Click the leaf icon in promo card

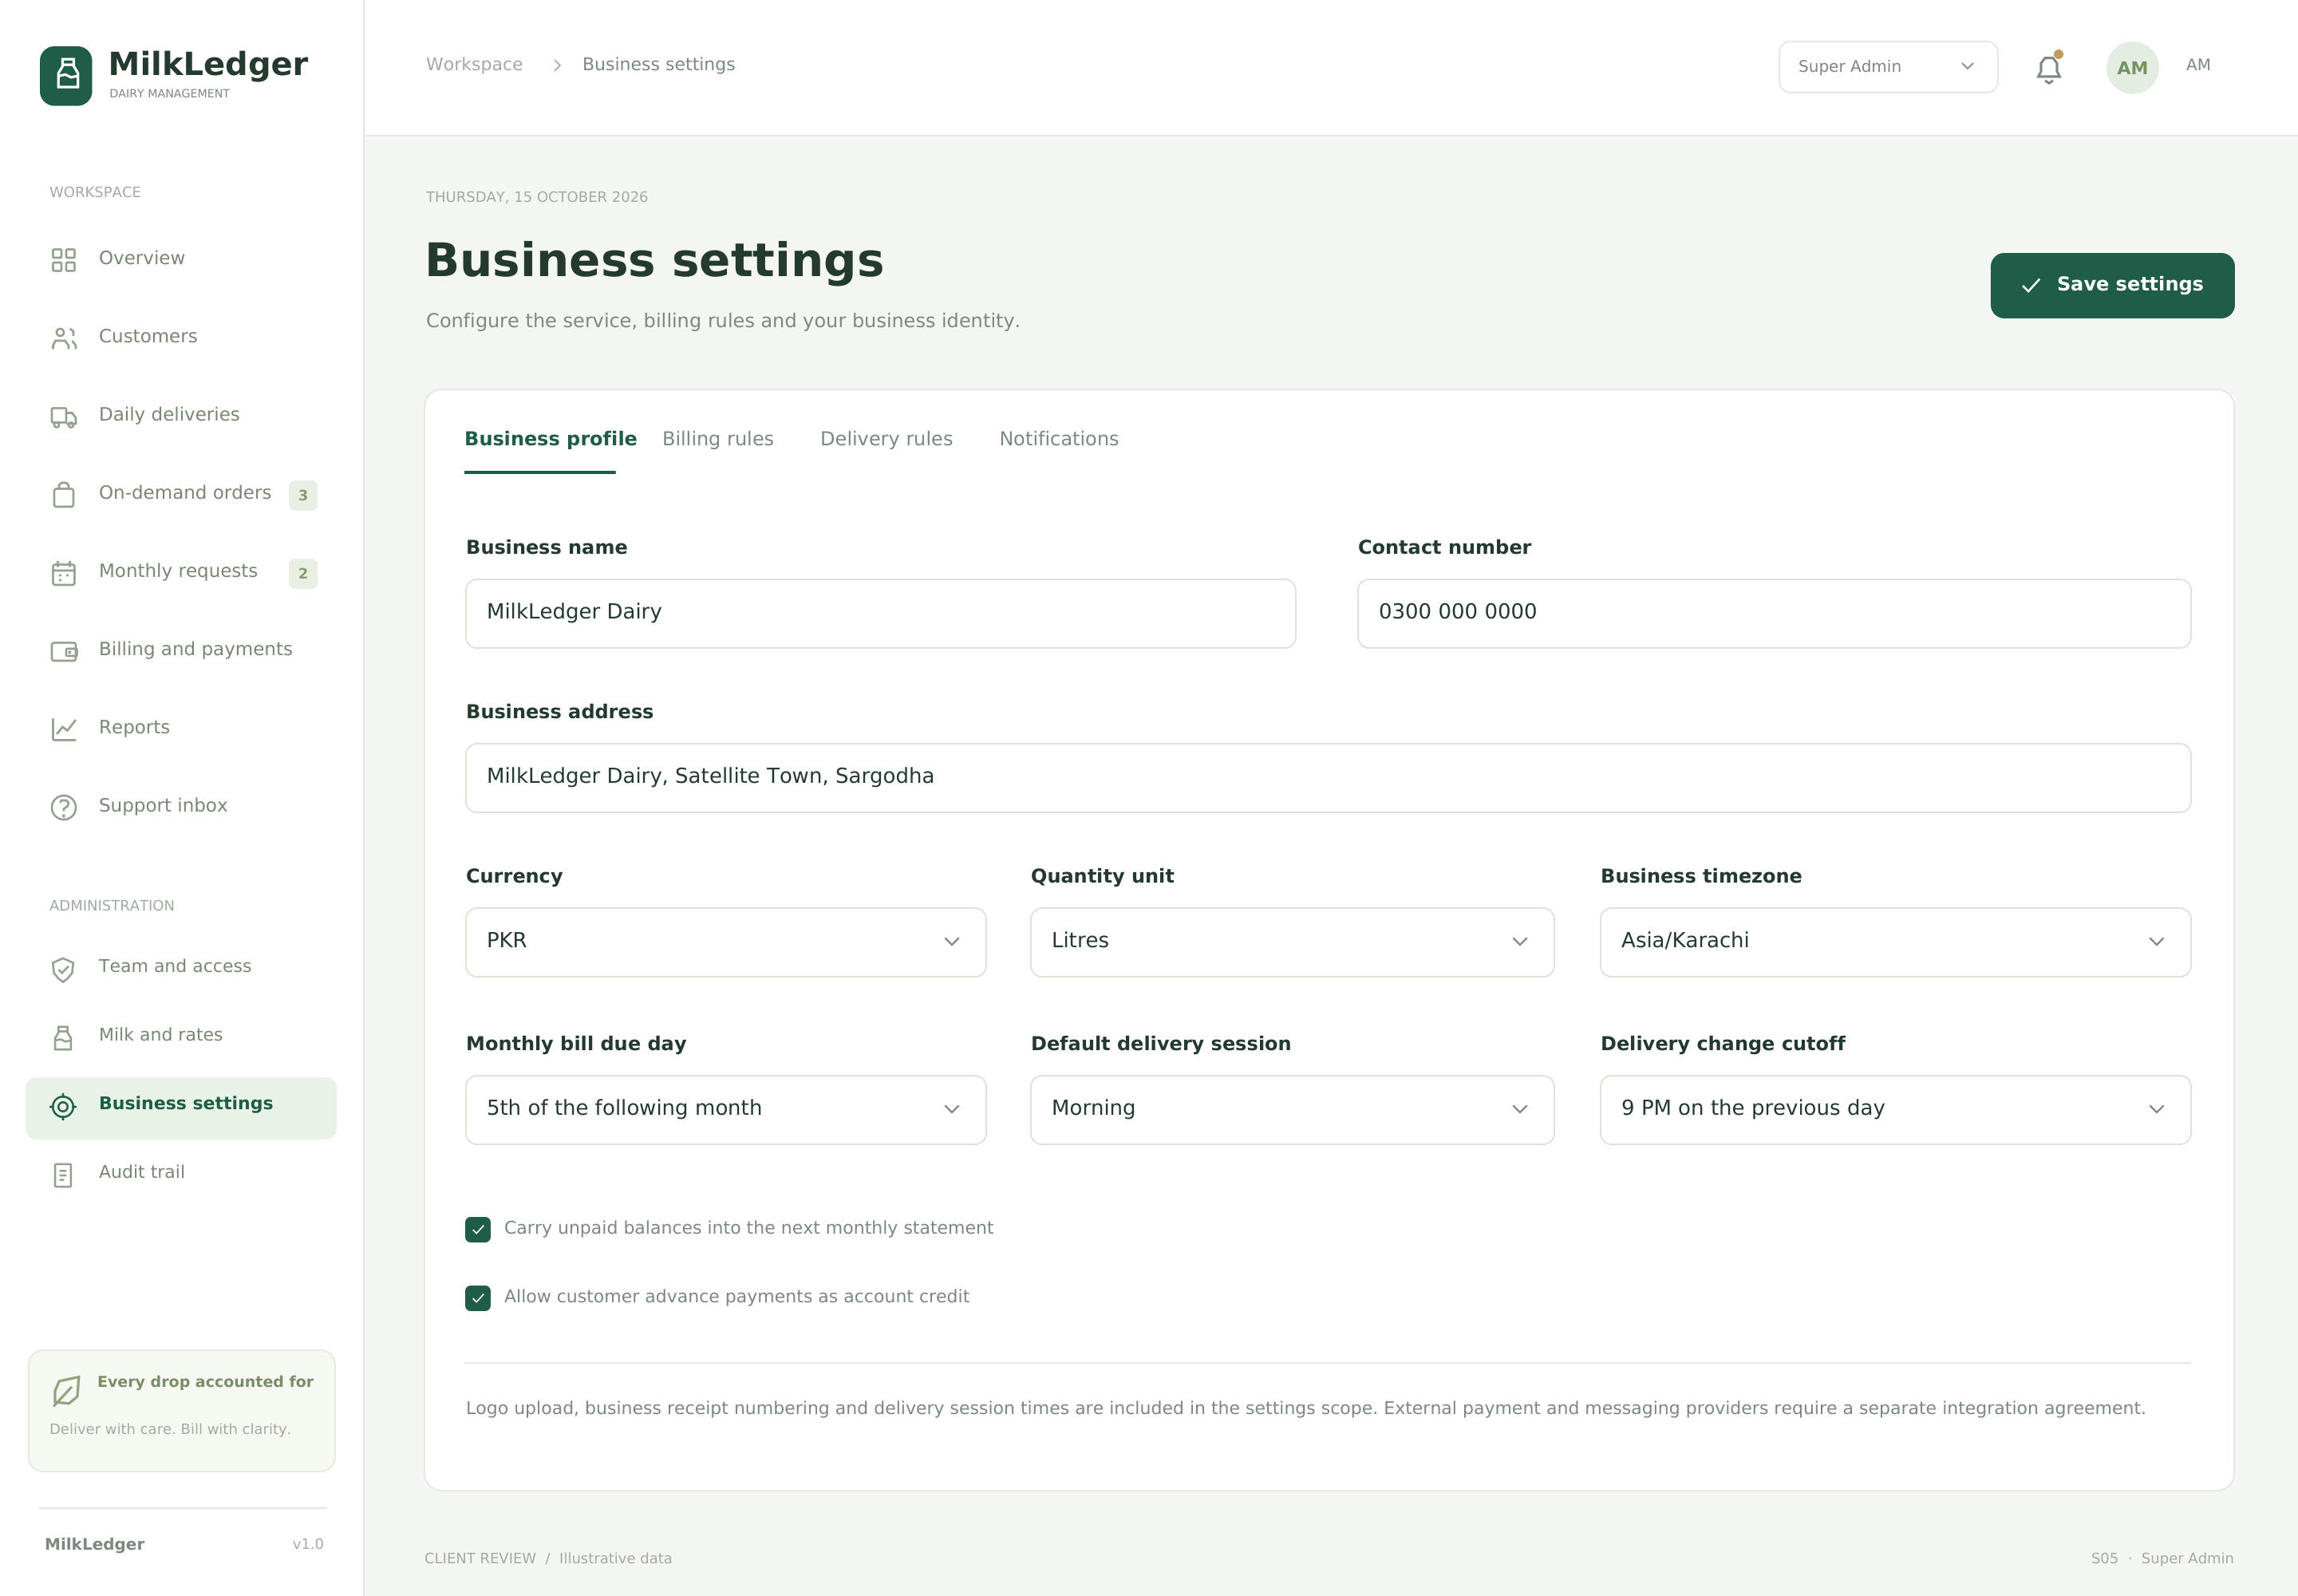click(66, 1390)
